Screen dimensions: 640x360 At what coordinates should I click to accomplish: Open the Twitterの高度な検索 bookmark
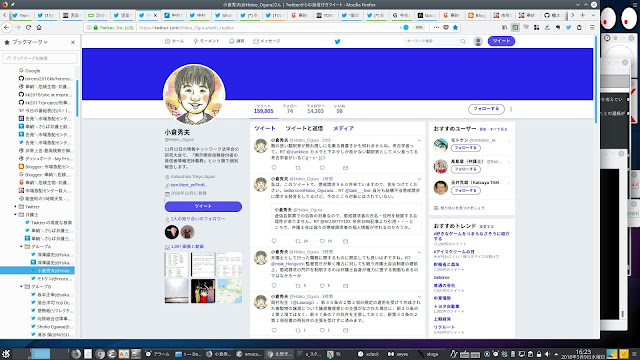click(x=48, y=223)
